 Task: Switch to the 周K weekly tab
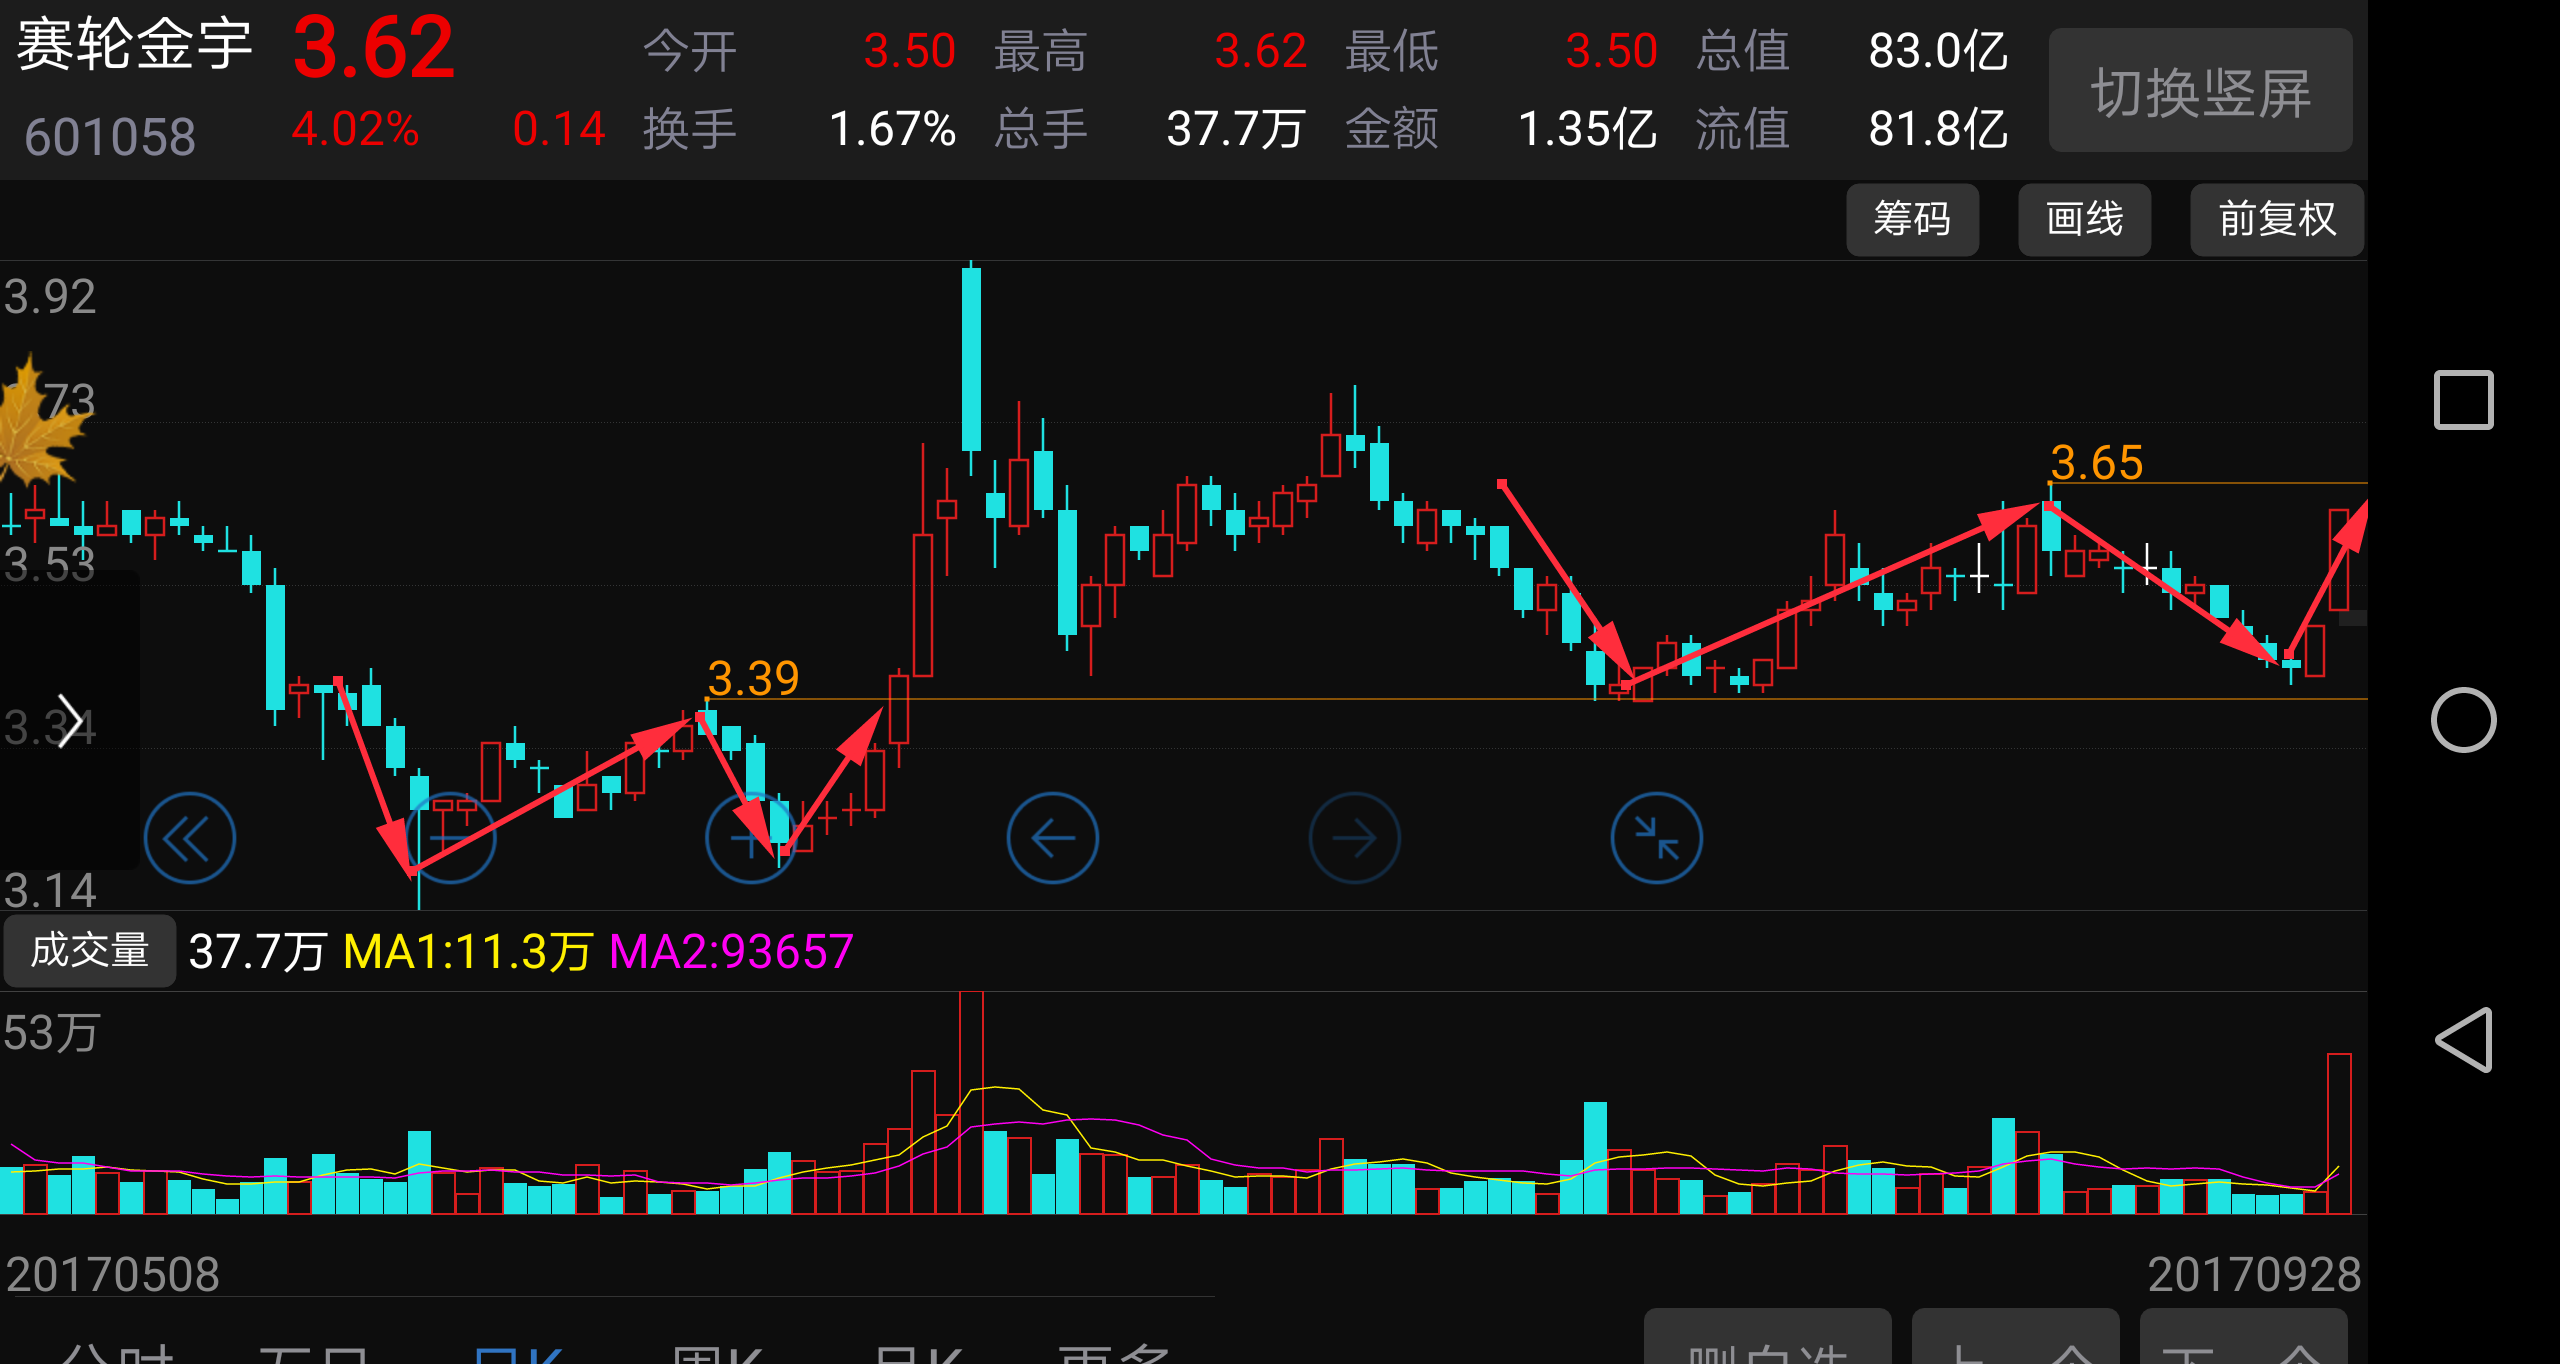coord(716,1354)
